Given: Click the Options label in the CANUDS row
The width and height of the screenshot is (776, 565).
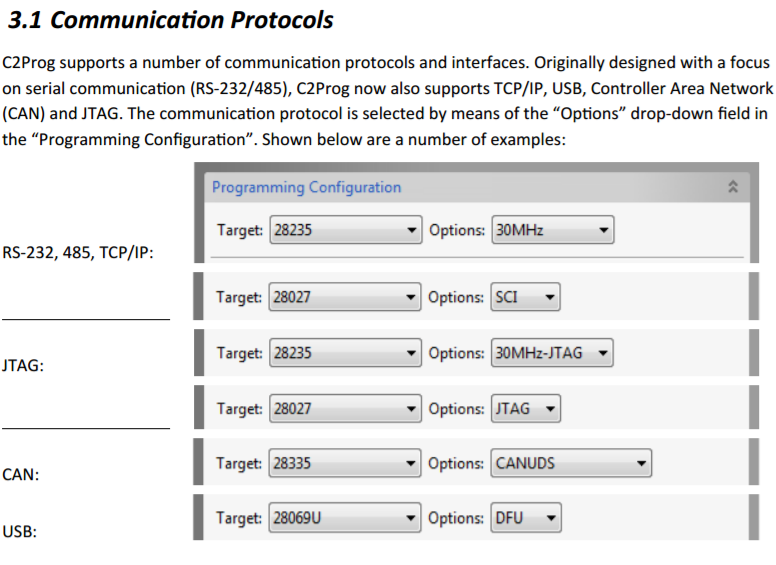Looking at the screenshot, I should click(x=457, y=463).
